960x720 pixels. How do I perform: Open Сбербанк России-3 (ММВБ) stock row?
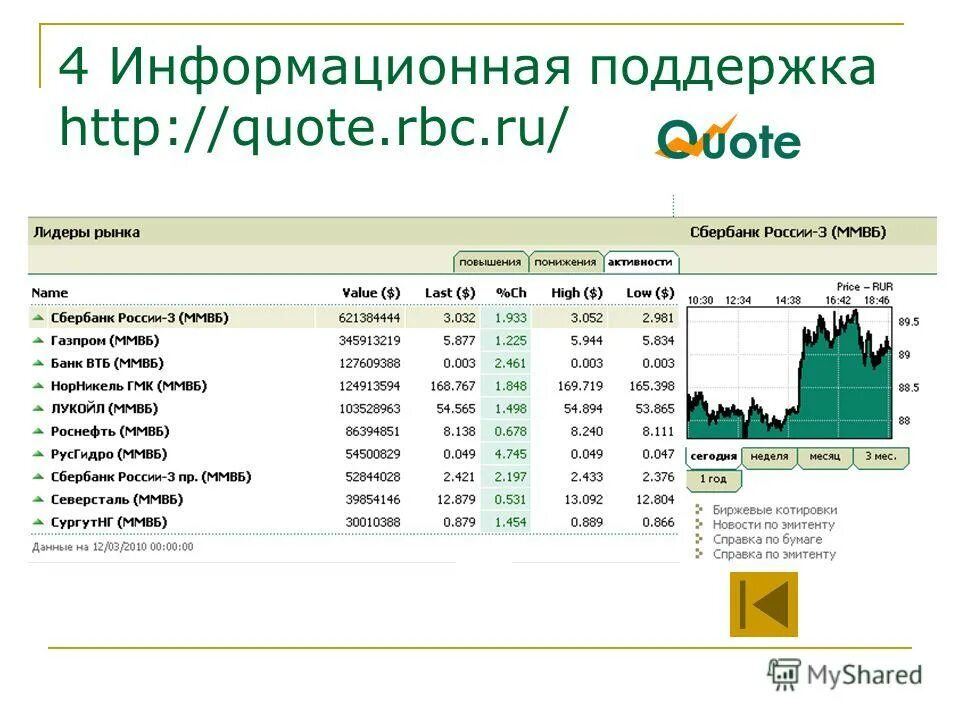tap(353, 317)
